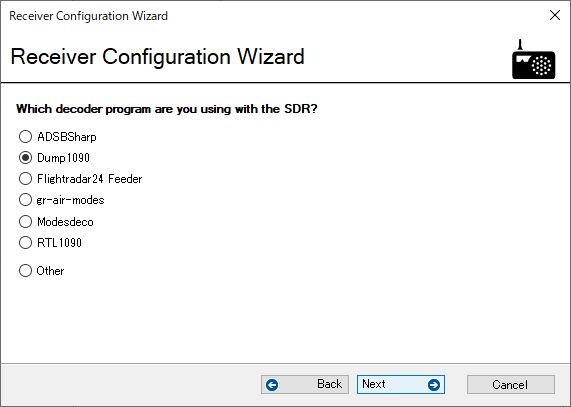
Task: Click the blue right arrow icon on Next
Action: (434, 385)
